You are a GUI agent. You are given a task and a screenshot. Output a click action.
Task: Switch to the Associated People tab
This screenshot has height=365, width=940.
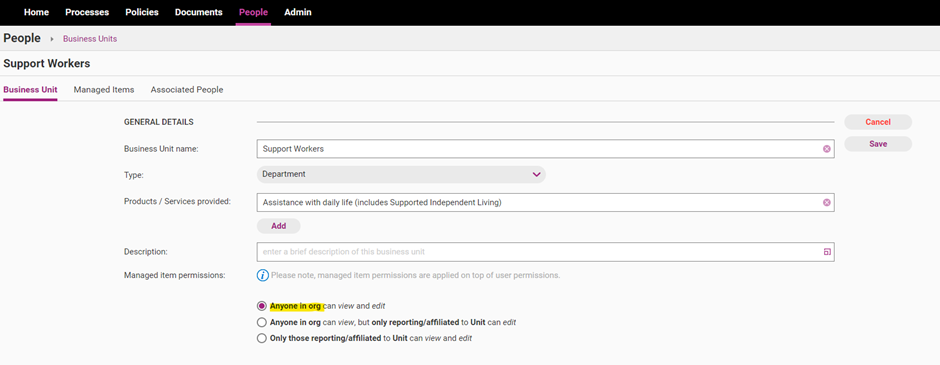click(x=186, y=89)
